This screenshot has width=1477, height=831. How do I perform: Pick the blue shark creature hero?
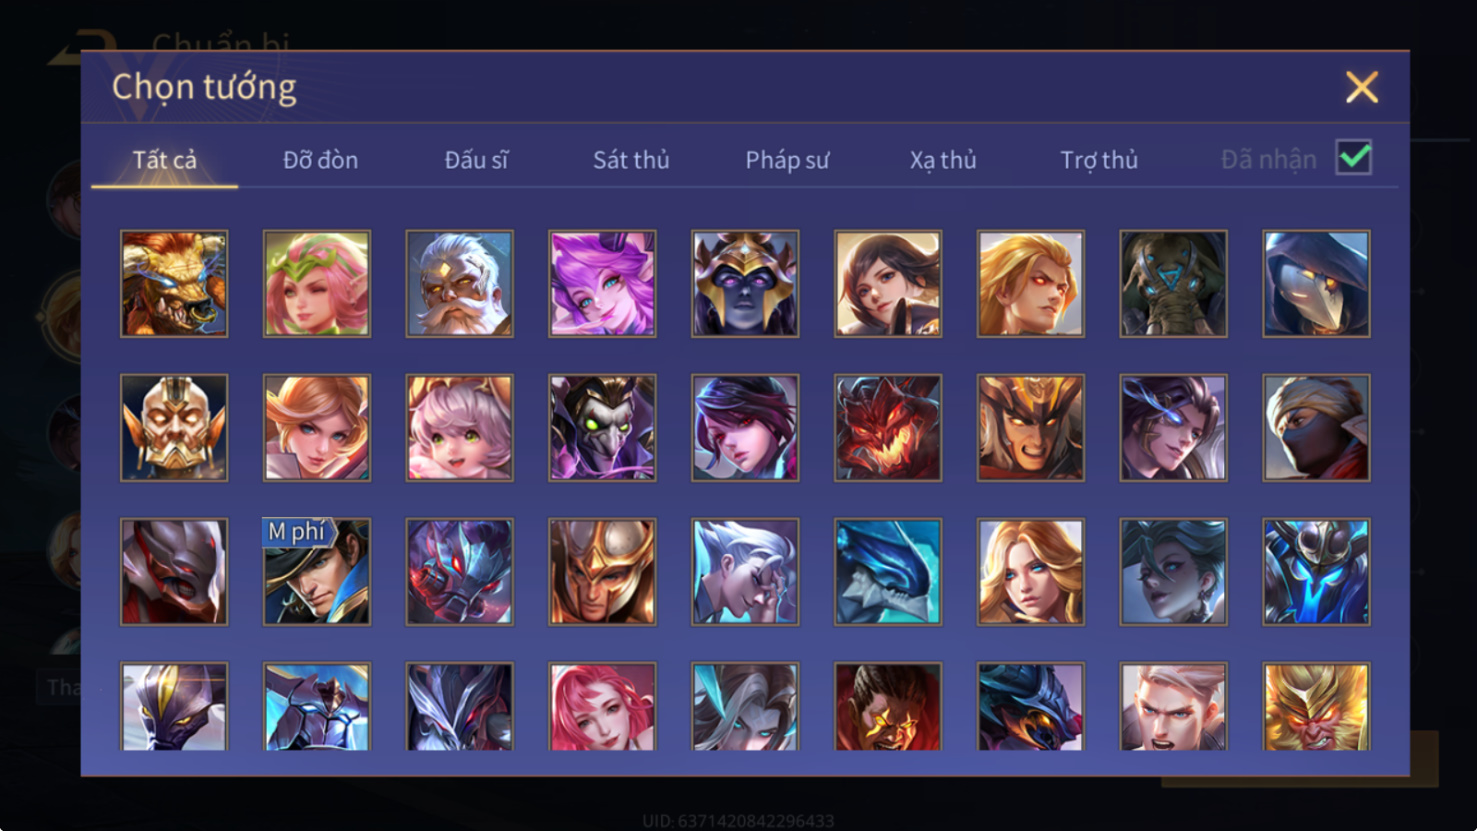pyautogui.click(x=888, y=572)
